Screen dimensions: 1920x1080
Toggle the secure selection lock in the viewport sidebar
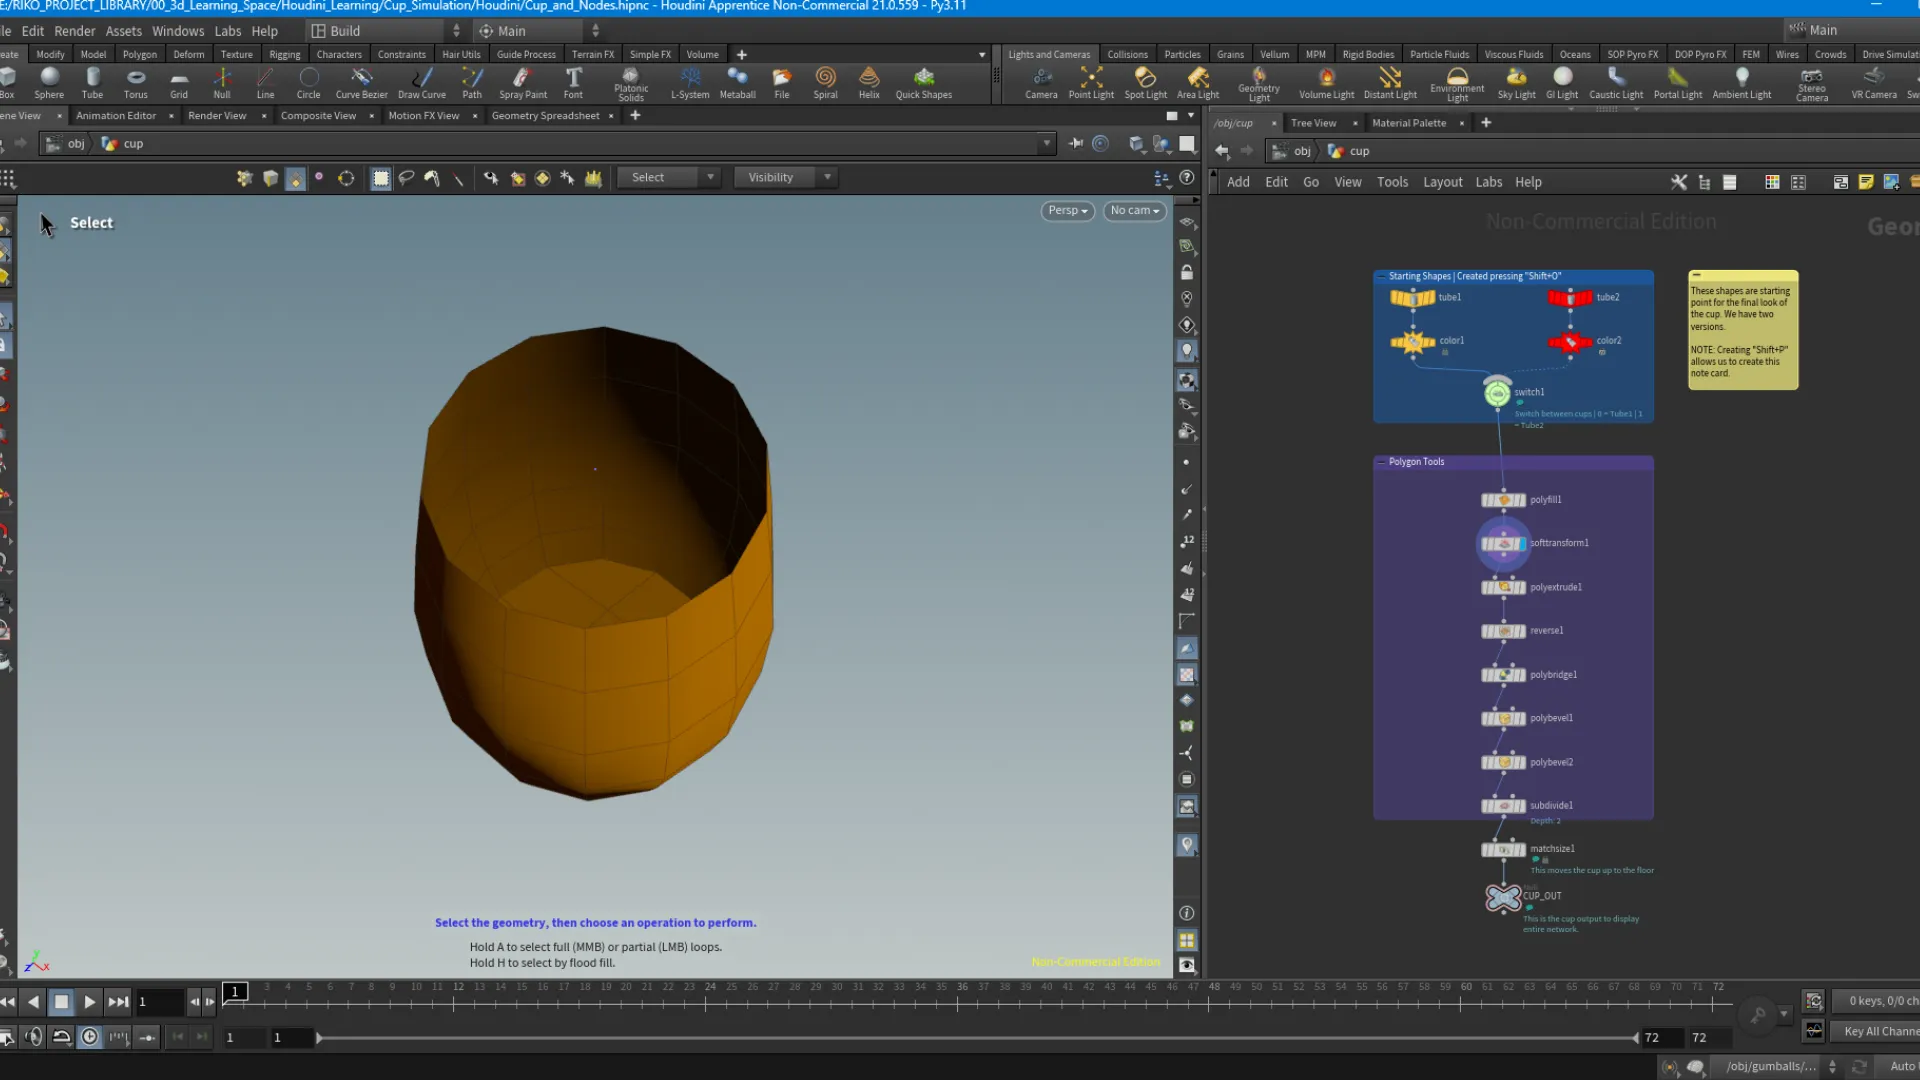coord(1187,272)
